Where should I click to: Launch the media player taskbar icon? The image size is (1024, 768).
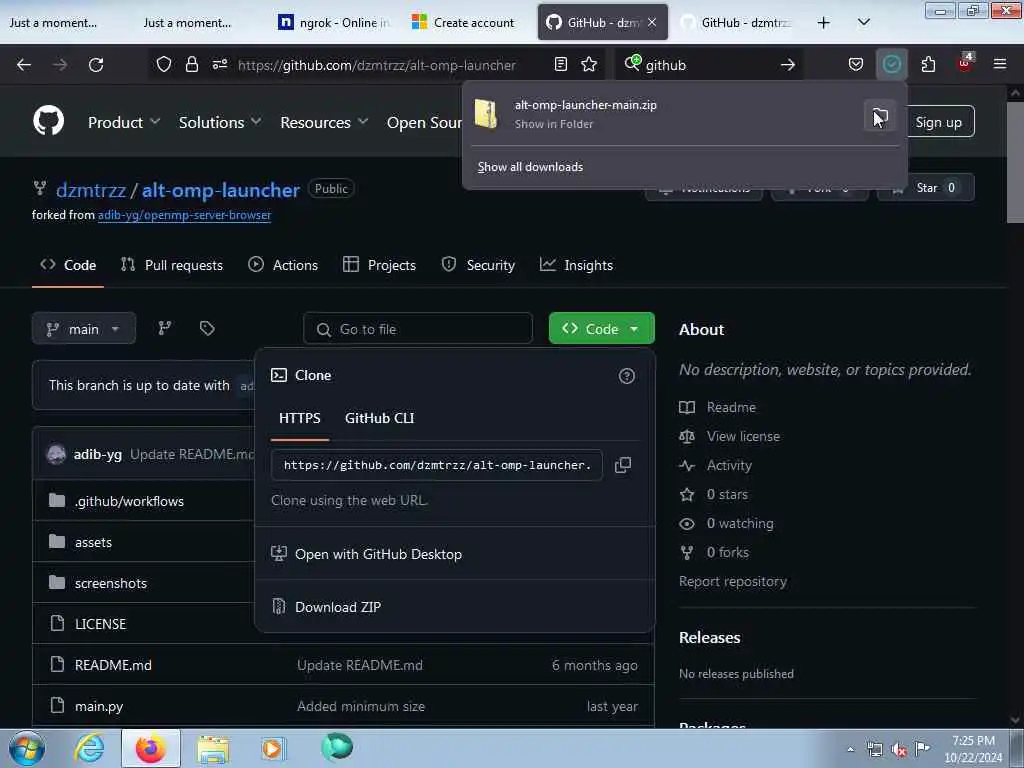click(272, 748)
